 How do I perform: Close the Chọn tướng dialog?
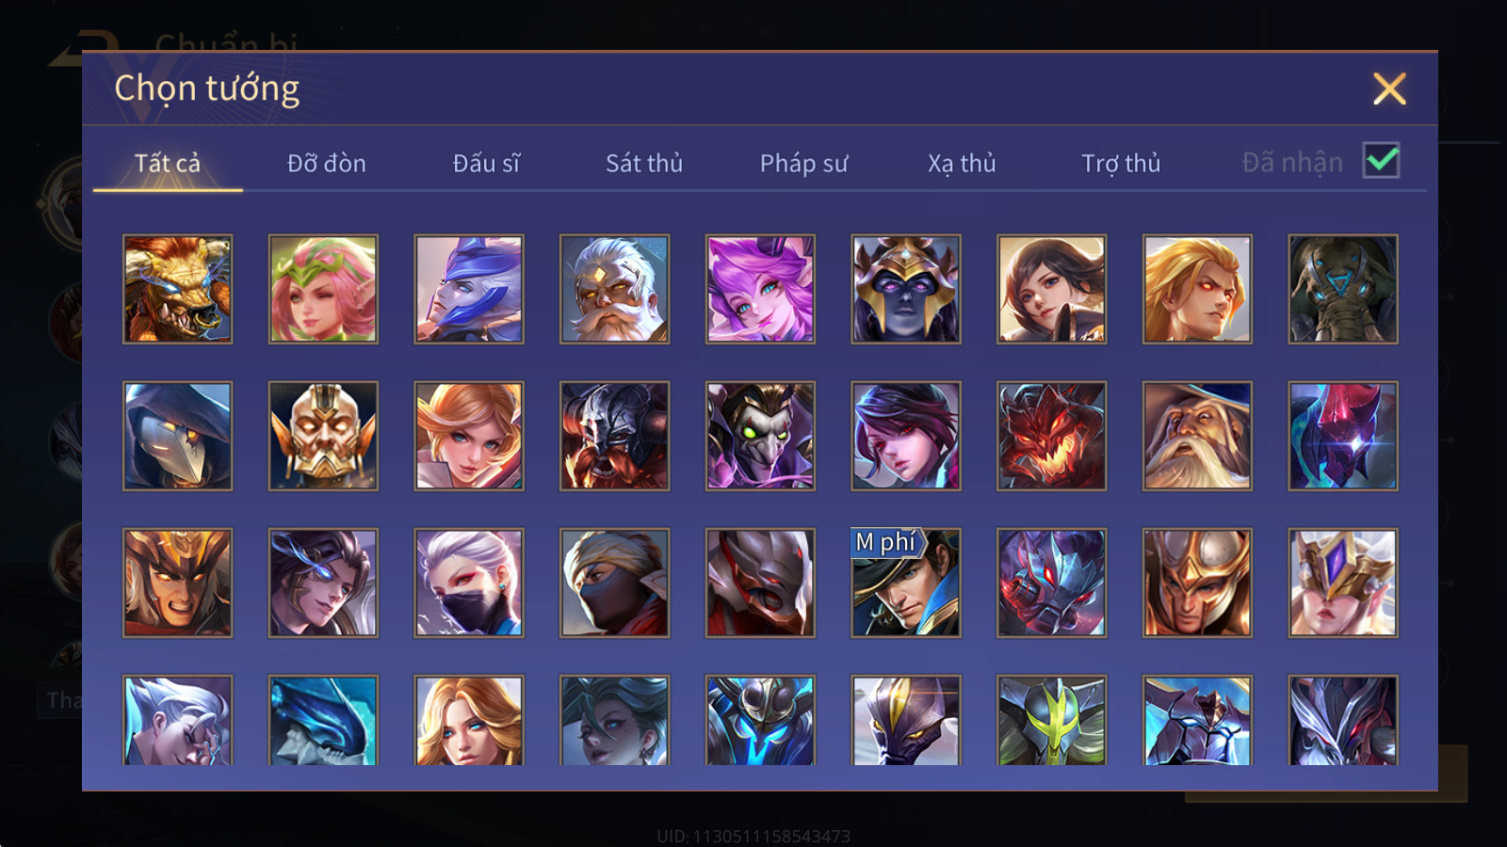point(1389,89)
